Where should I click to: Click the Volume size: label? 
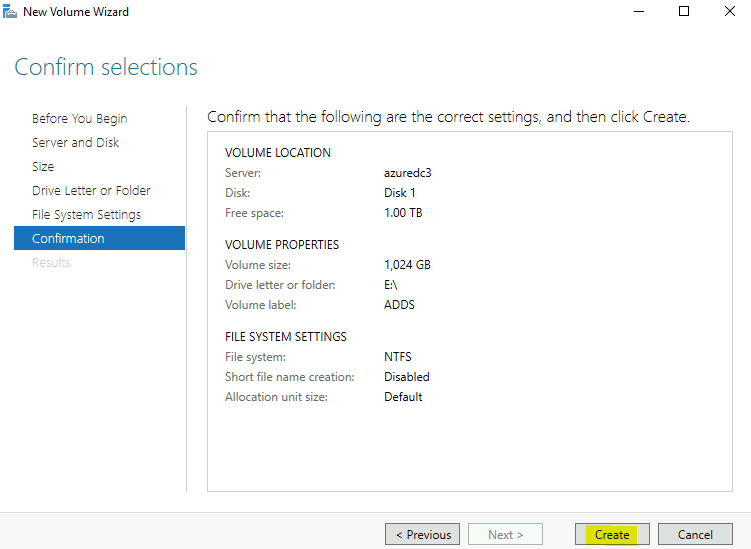click(x=258, y=264)
